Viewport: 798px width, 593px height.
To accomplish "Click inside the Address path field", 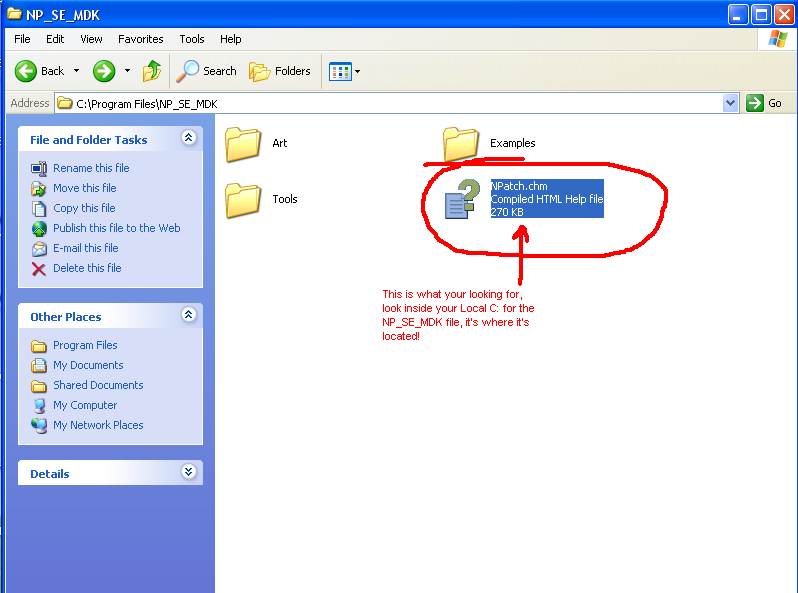I will tap(400, 103).
